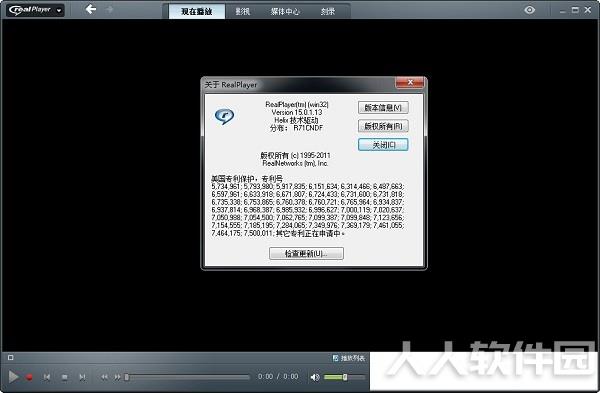Skip to the next track
The width and height of the screenshot is (600, 393).
[x=82, y=377]
